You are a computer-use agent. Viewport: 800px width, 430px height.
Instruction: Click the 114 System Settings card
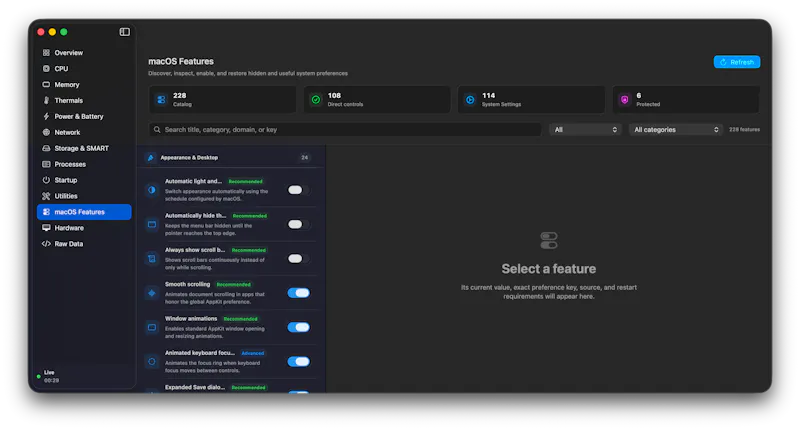pyautogui.click(x=531, y=99)
